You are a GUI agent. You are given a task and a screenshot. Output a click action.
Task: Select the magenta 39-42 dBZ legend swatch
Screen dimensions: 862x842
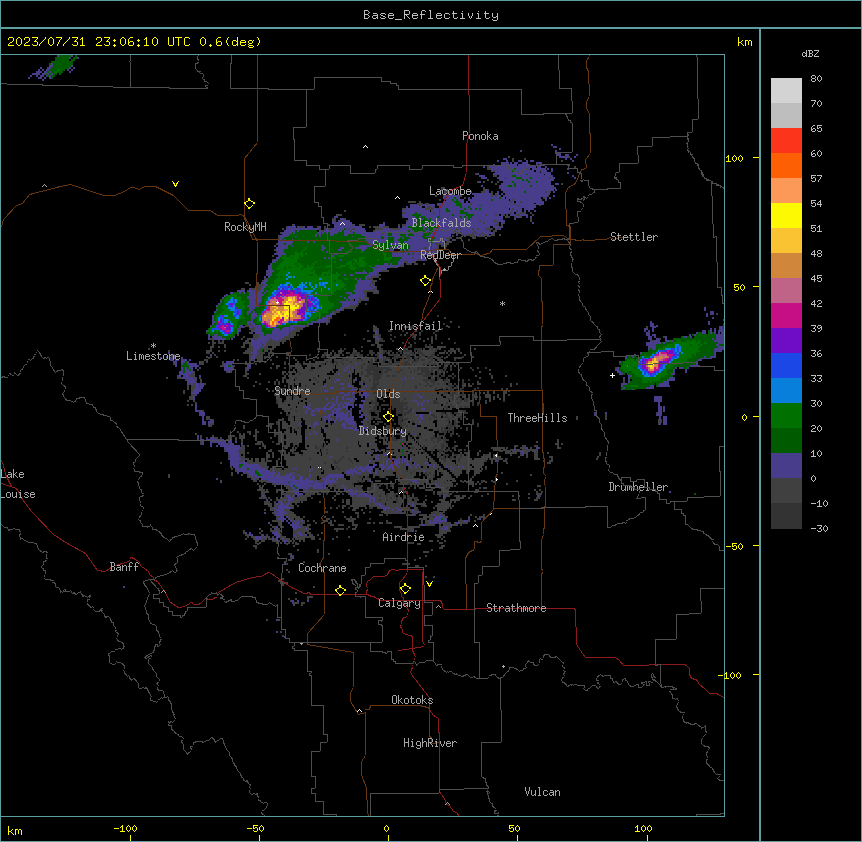[786, 315]
